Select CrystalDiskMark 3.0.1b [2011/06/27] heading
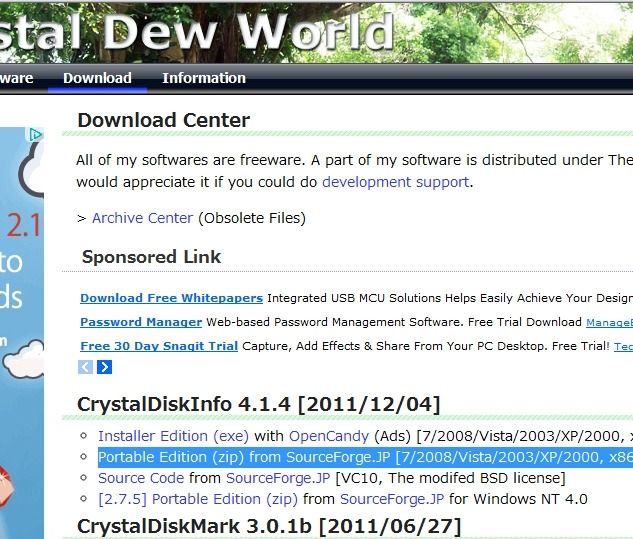633x539 pixels. point(269,526)
